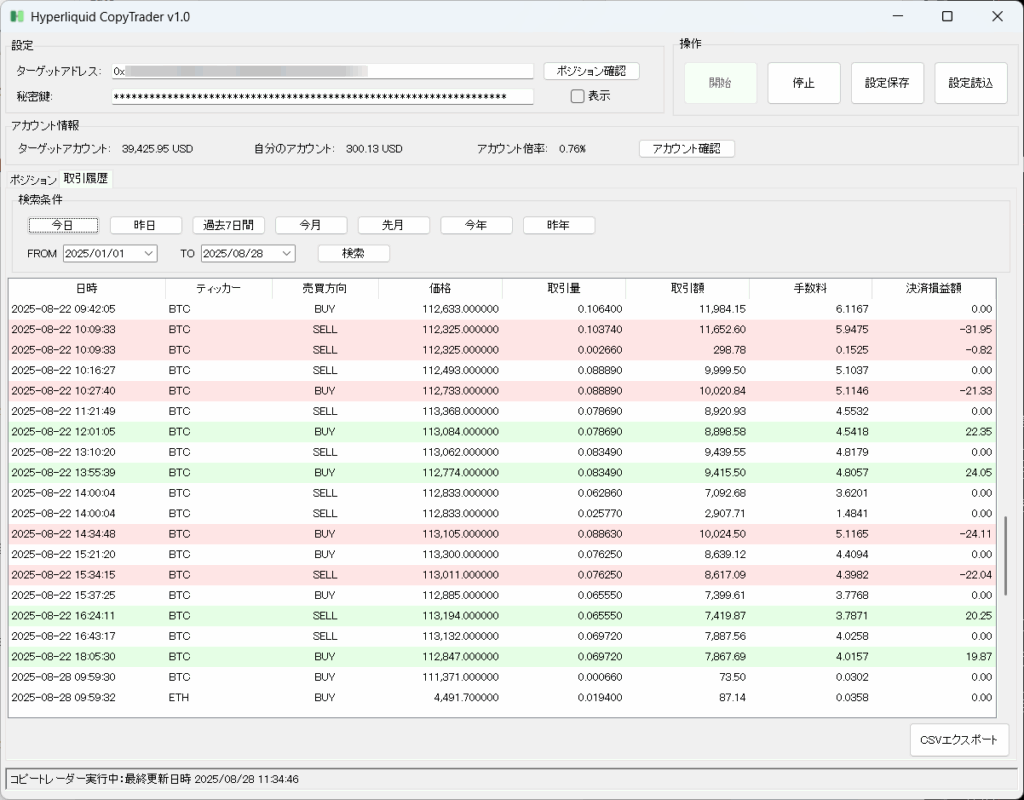Filter by 今日 button
The height and width of the screenshot is (800, 1024).
pyautogui.click(x=63, y=225)
